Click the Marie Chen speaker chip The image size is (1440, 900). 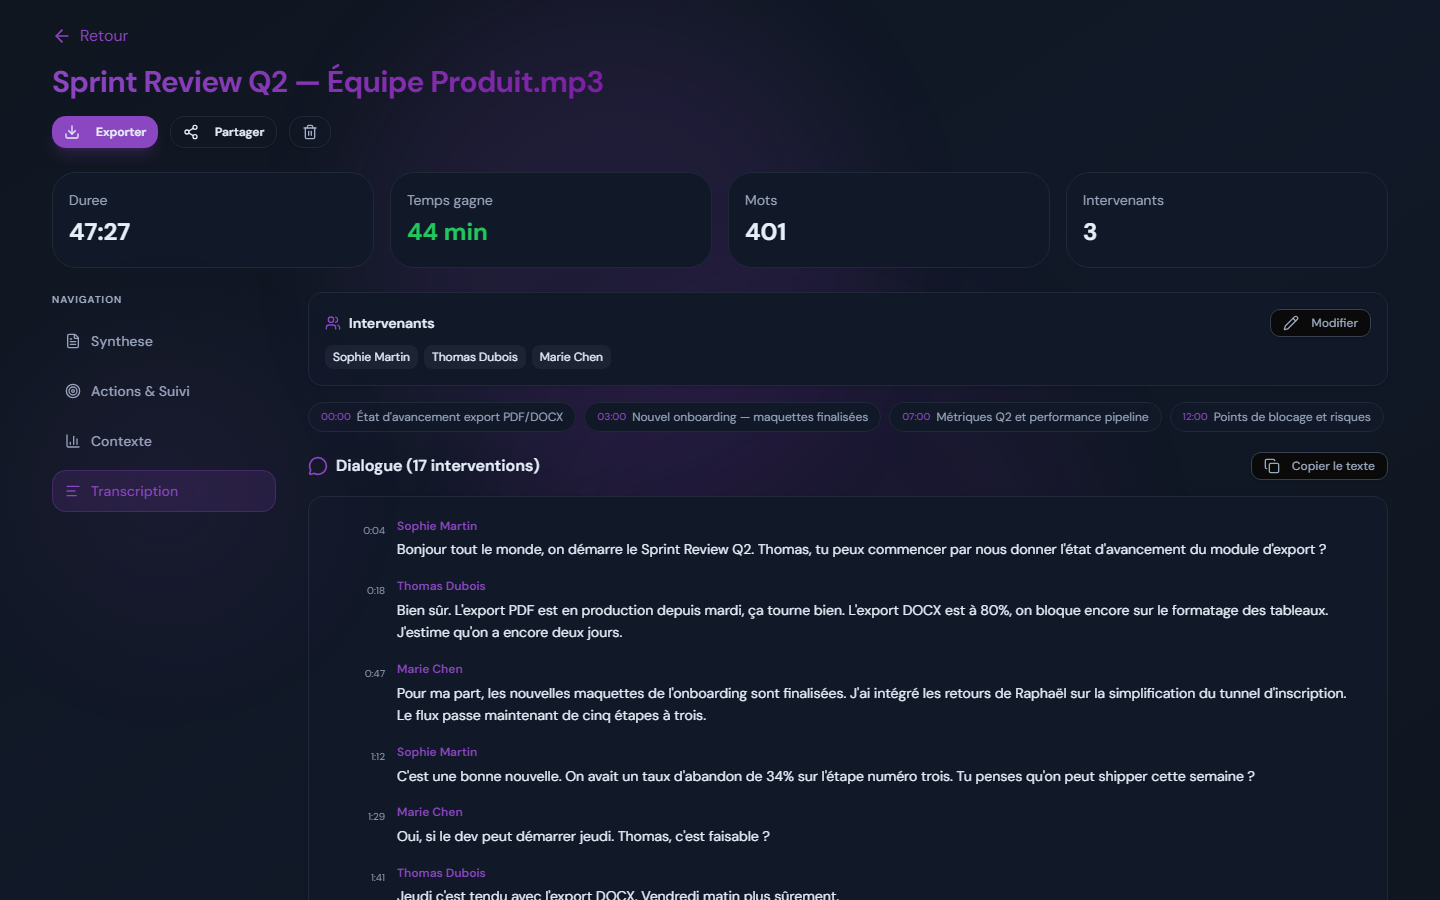click(571, 357)
